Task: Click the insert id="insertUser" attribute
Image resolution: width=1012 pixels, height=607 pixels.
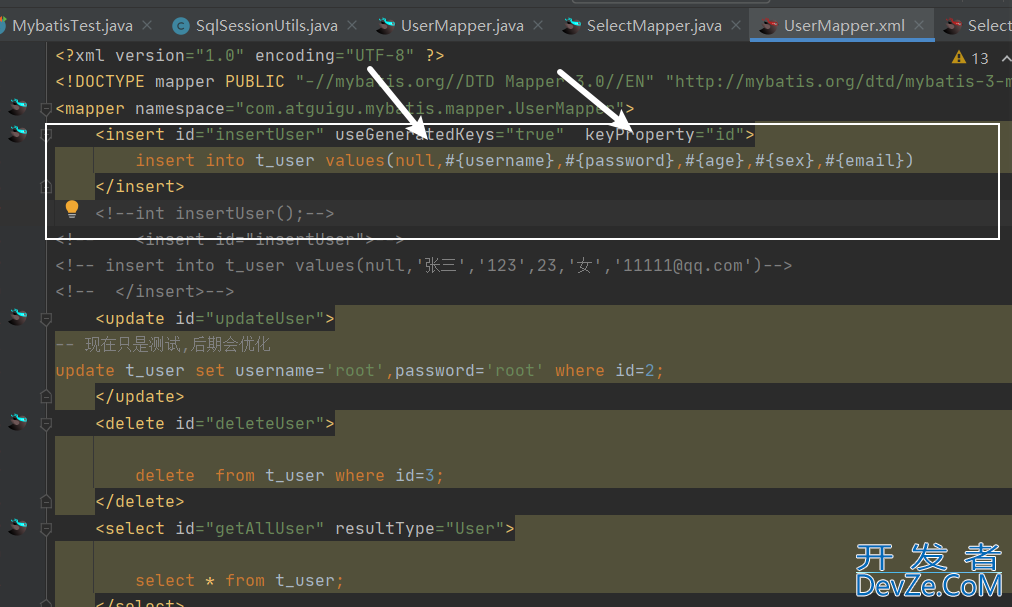Action: [250, 134]
